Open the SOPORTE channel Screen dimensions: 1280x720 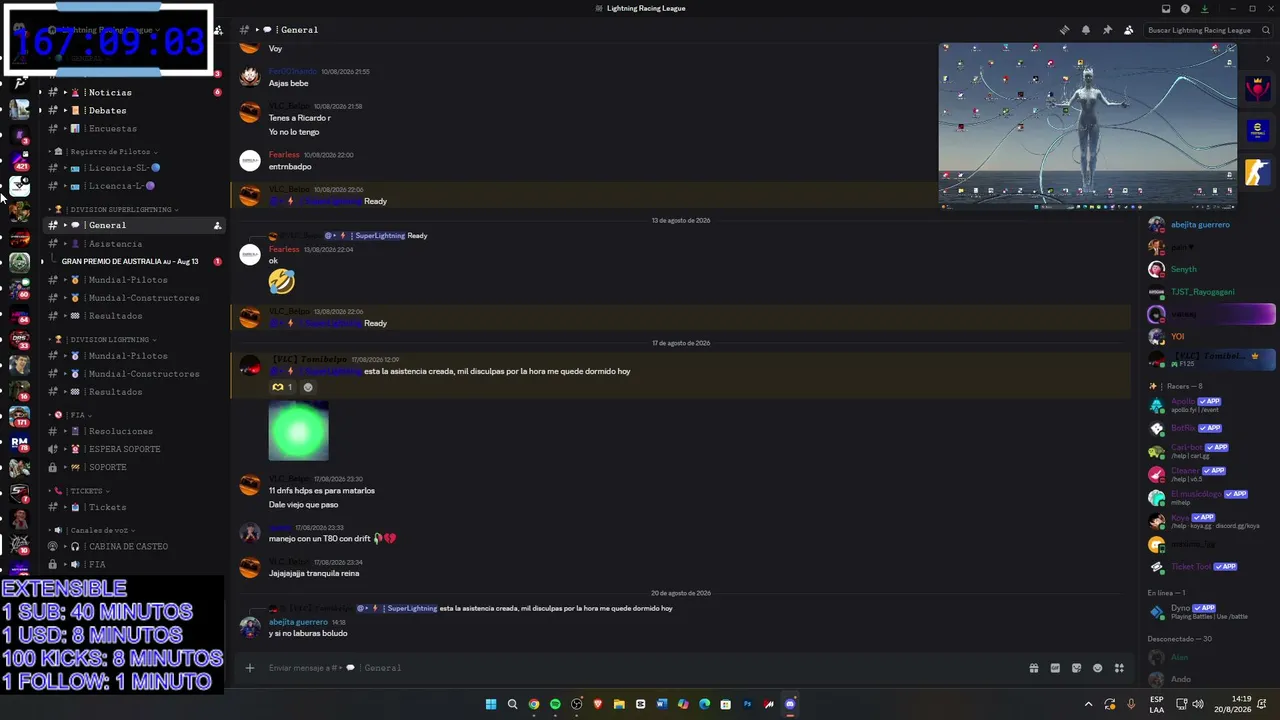tap(135, 467)
